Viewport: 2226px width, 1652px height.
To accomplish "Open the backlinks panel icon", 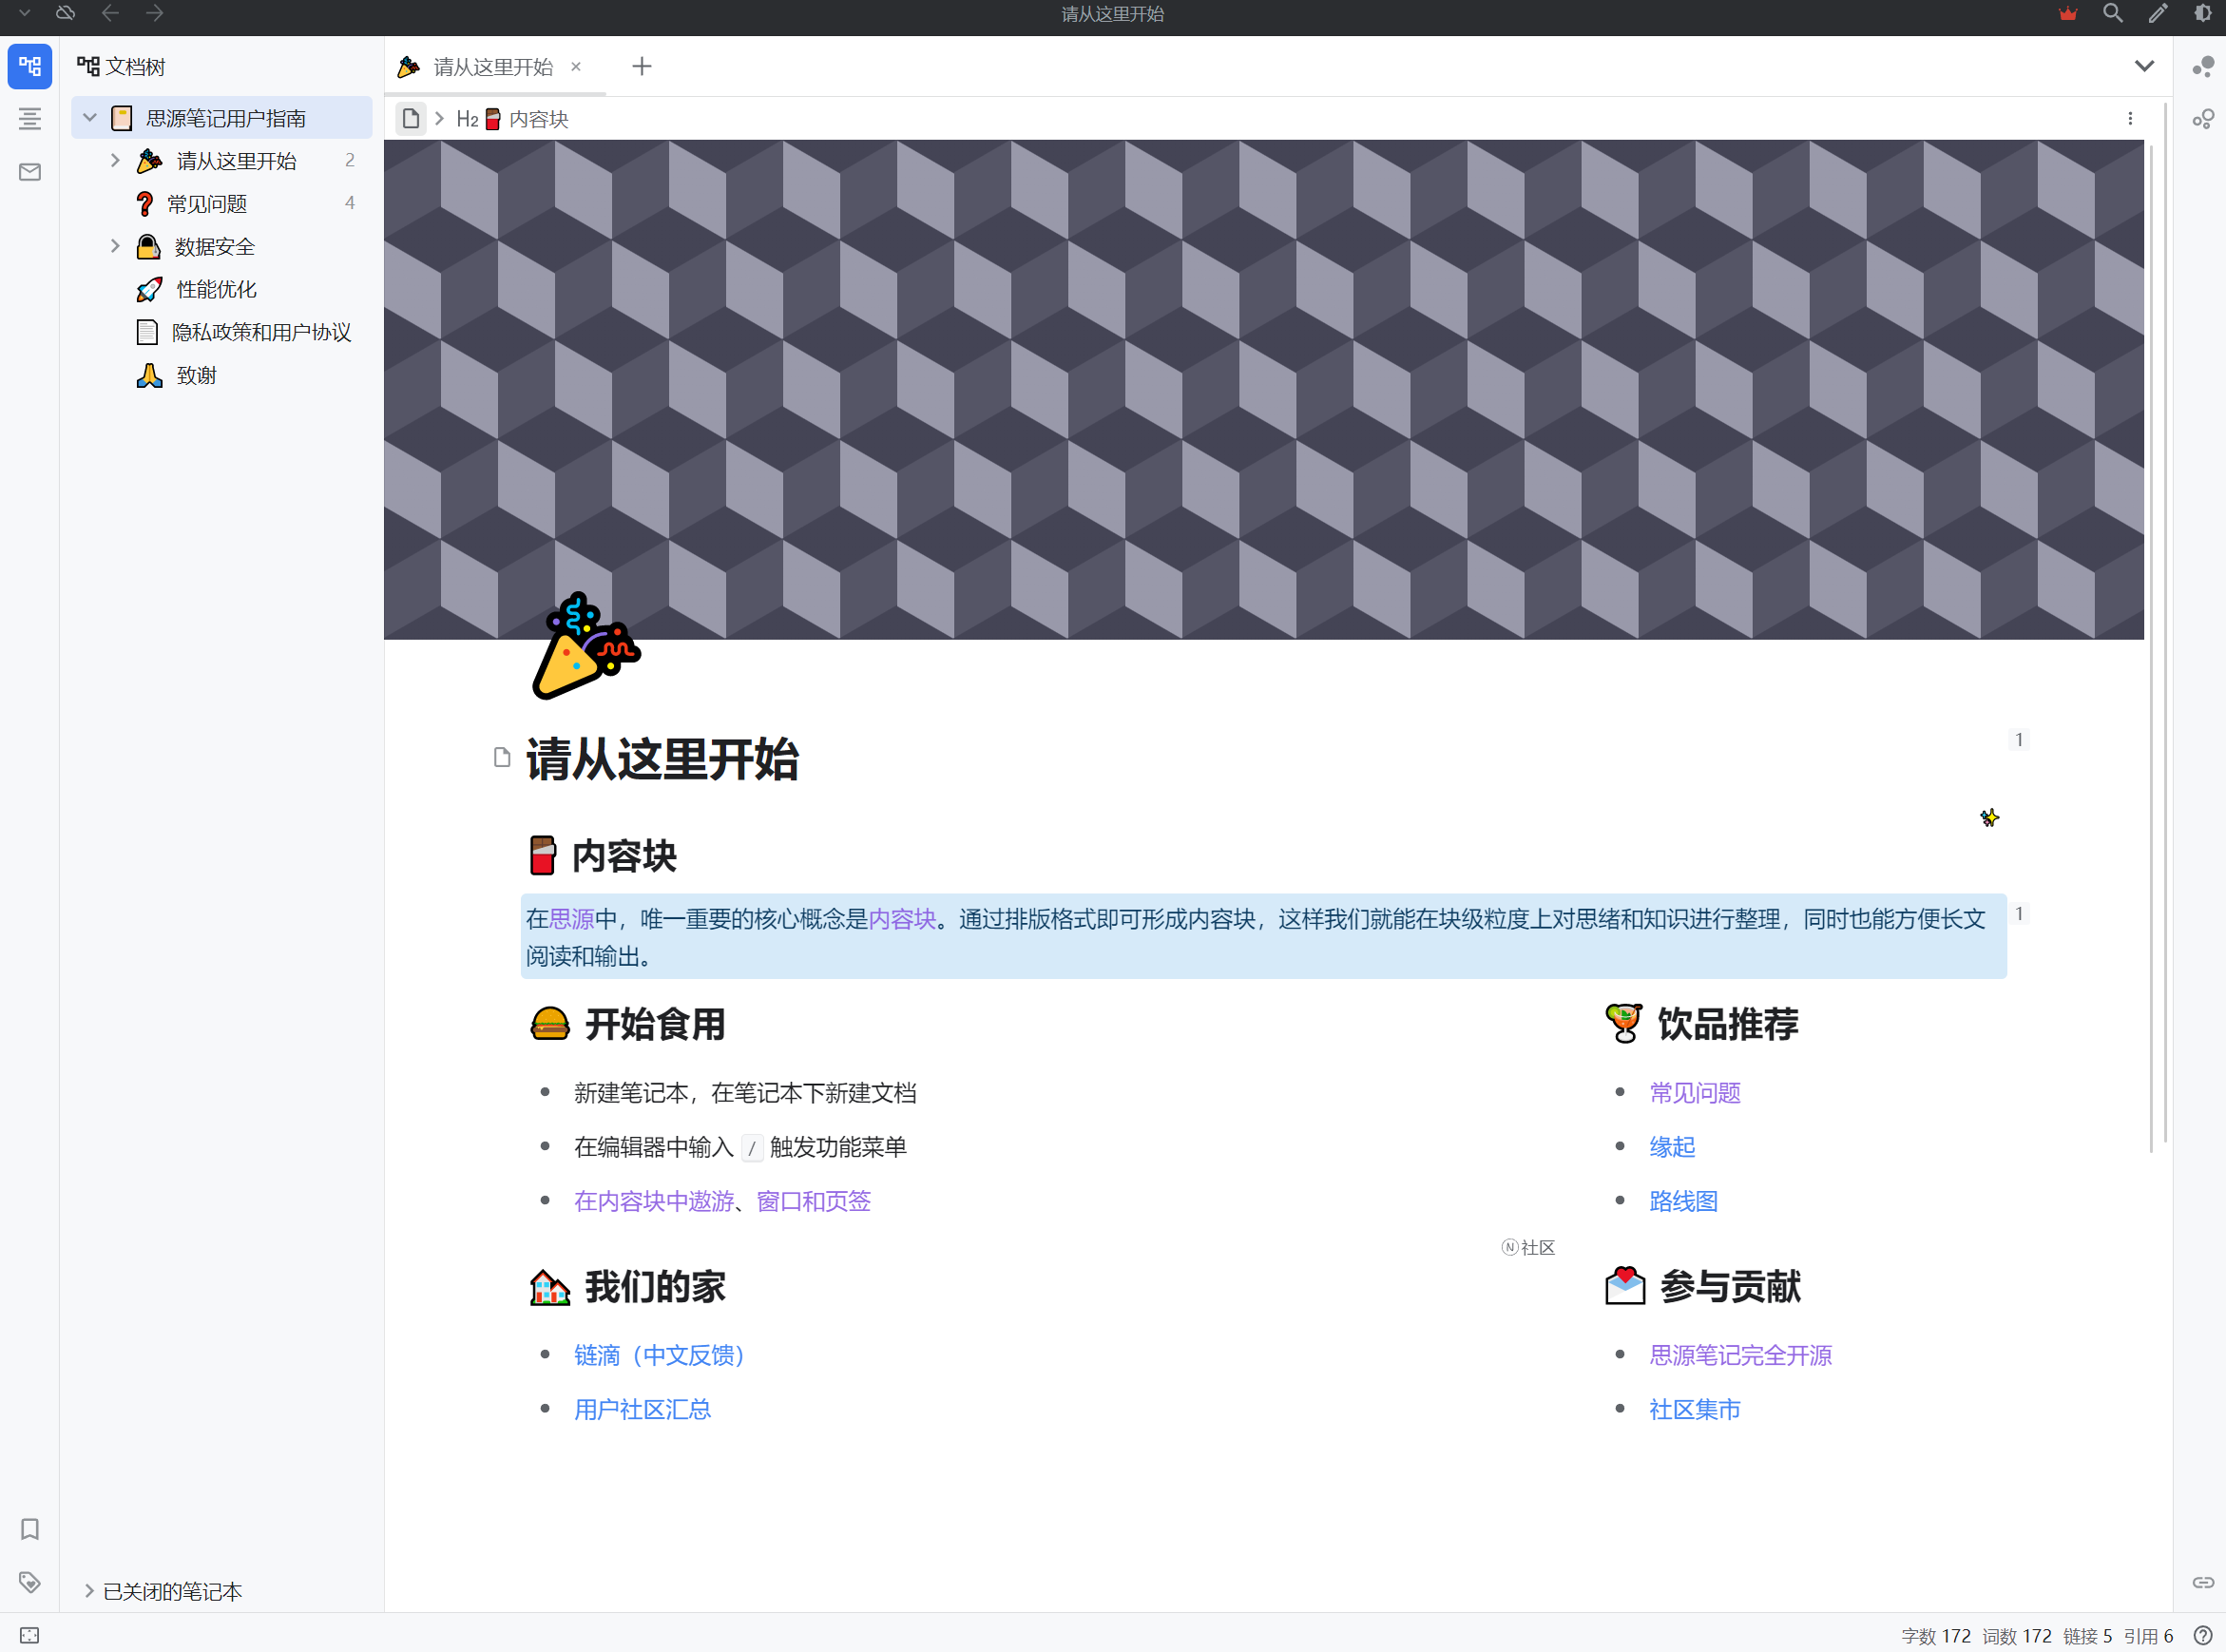I will pos(2203,1582).
